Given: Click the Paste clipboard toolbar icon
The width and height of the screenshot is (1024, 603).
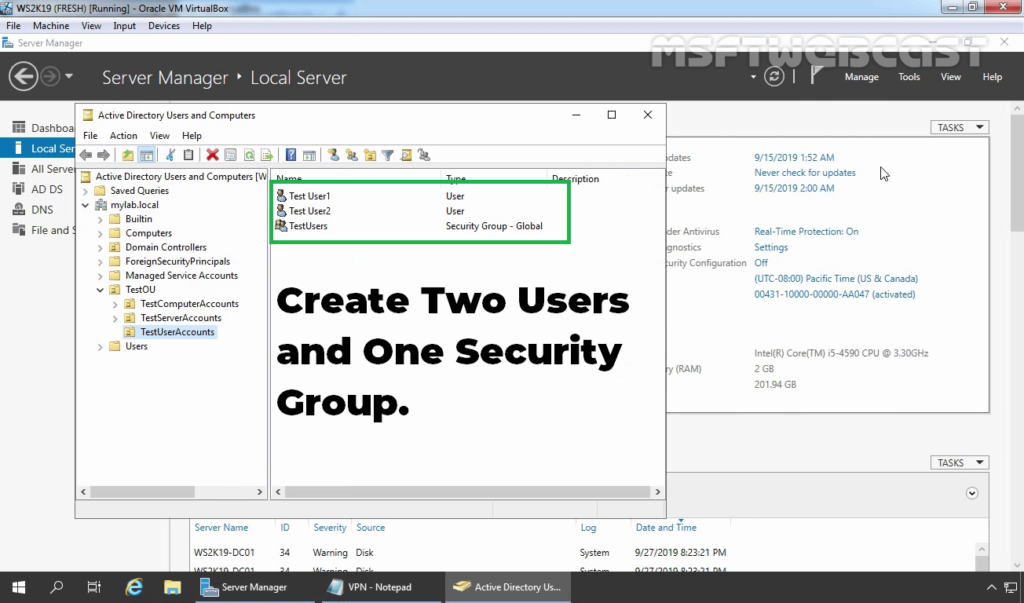Looking at the screenshot, I should point(189,155).
